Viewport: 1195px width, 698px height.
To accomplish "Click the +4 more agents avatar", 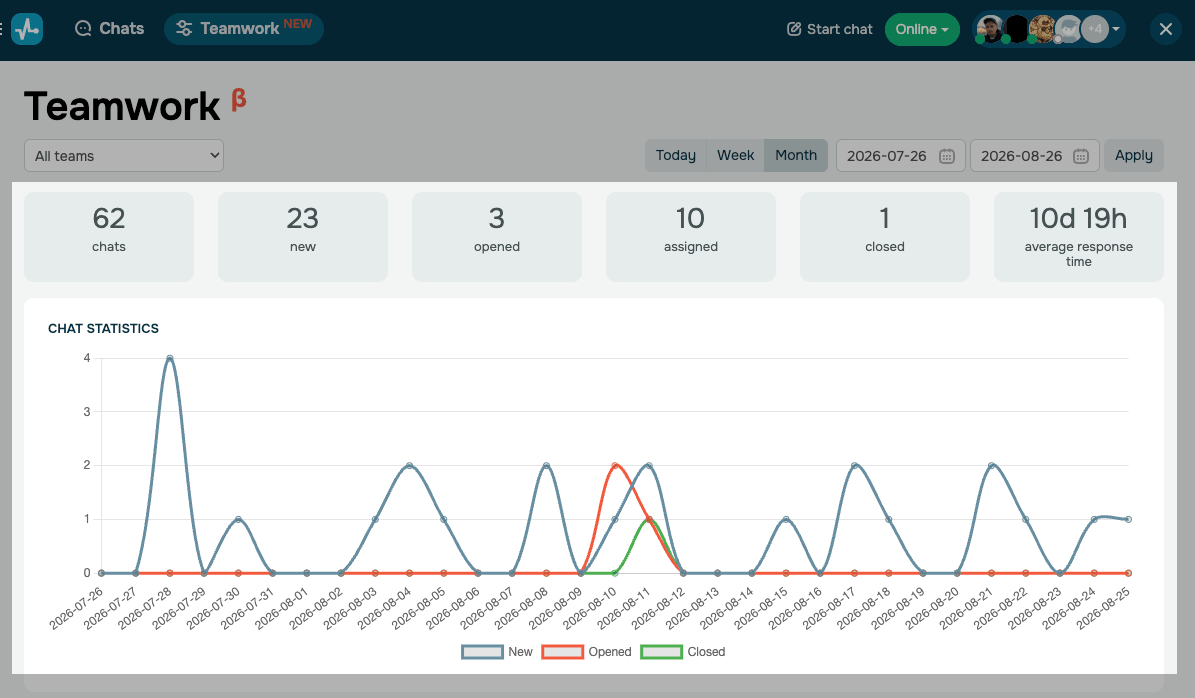I will pos(1095,29).
